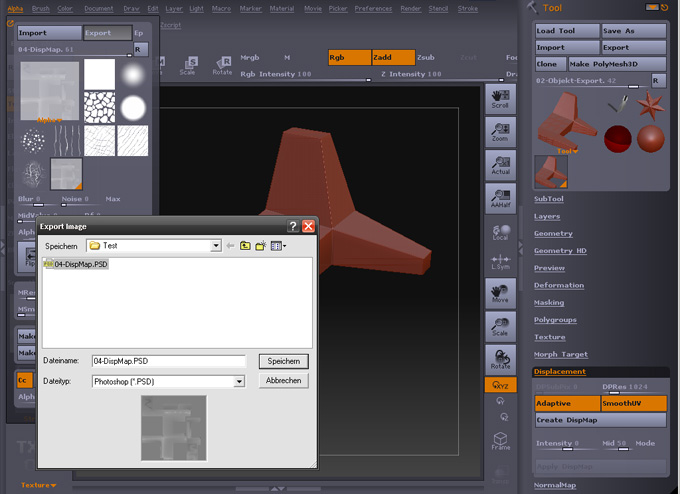Expand the Geometry subpalette
Image resolution: width=680 pixels, height=494 pixels.
pos(553,233)
